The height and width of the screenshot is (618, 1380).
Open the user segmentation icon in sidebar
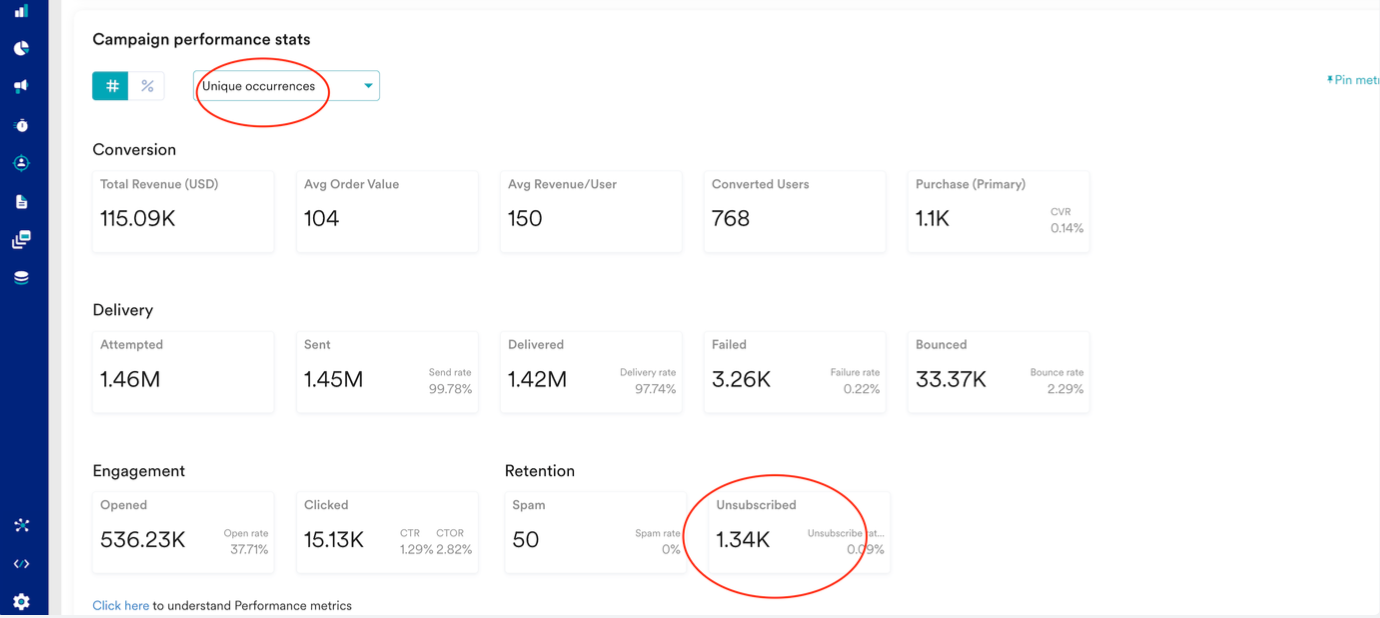(21, 163)
